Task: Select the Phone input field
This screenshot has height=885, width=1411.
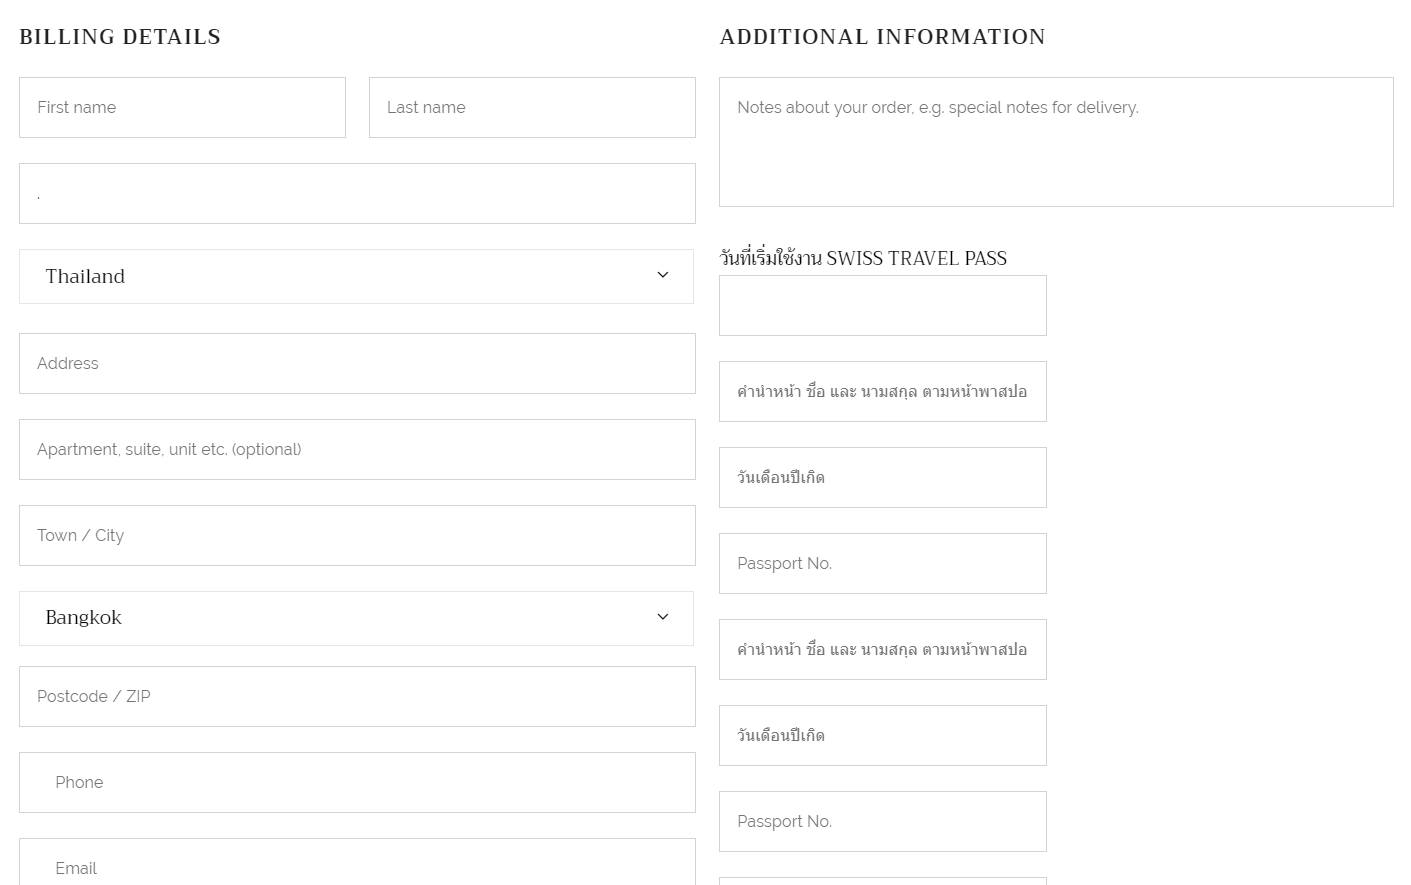Action: pyautogui.click(x=357, y=783)
